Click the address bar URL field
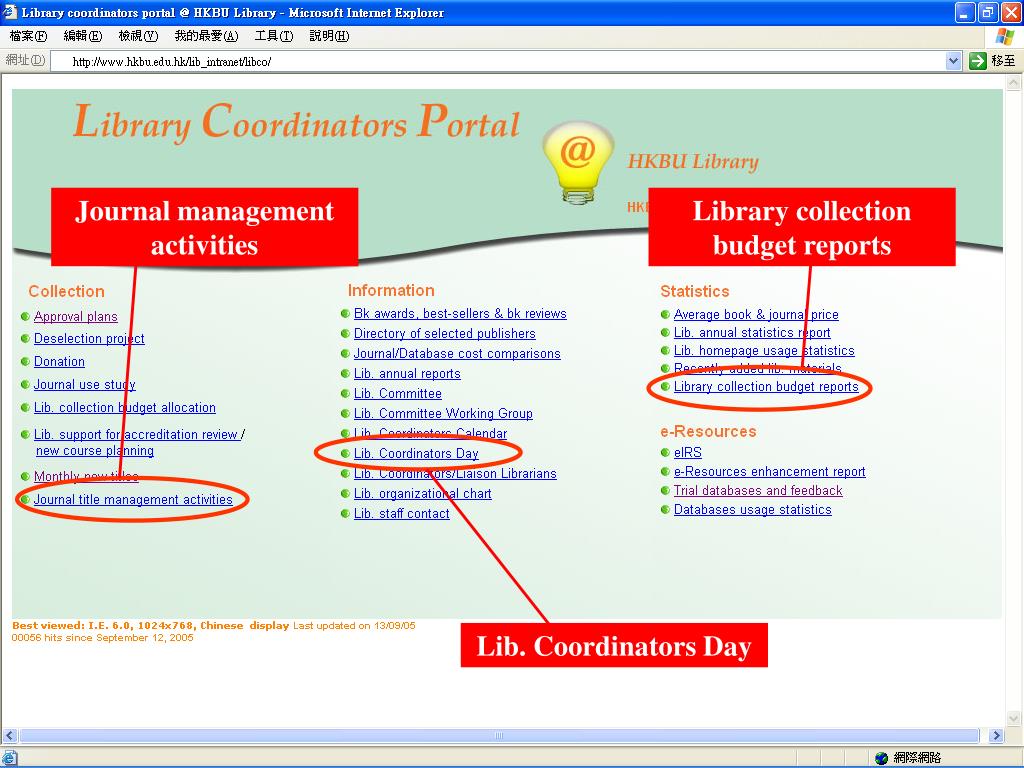 (x=500, y=61)
